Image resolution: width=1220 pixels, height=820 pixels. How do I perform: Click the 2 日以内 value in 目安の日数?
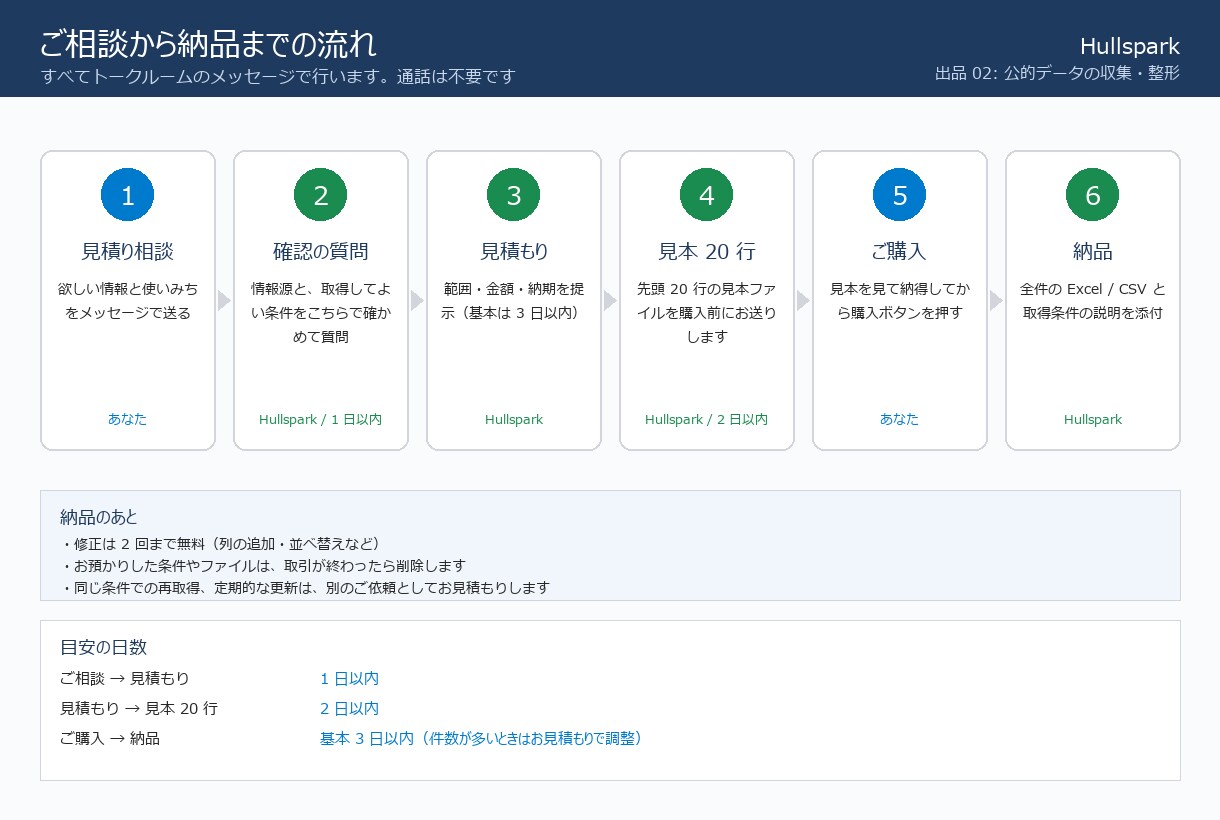349,708
